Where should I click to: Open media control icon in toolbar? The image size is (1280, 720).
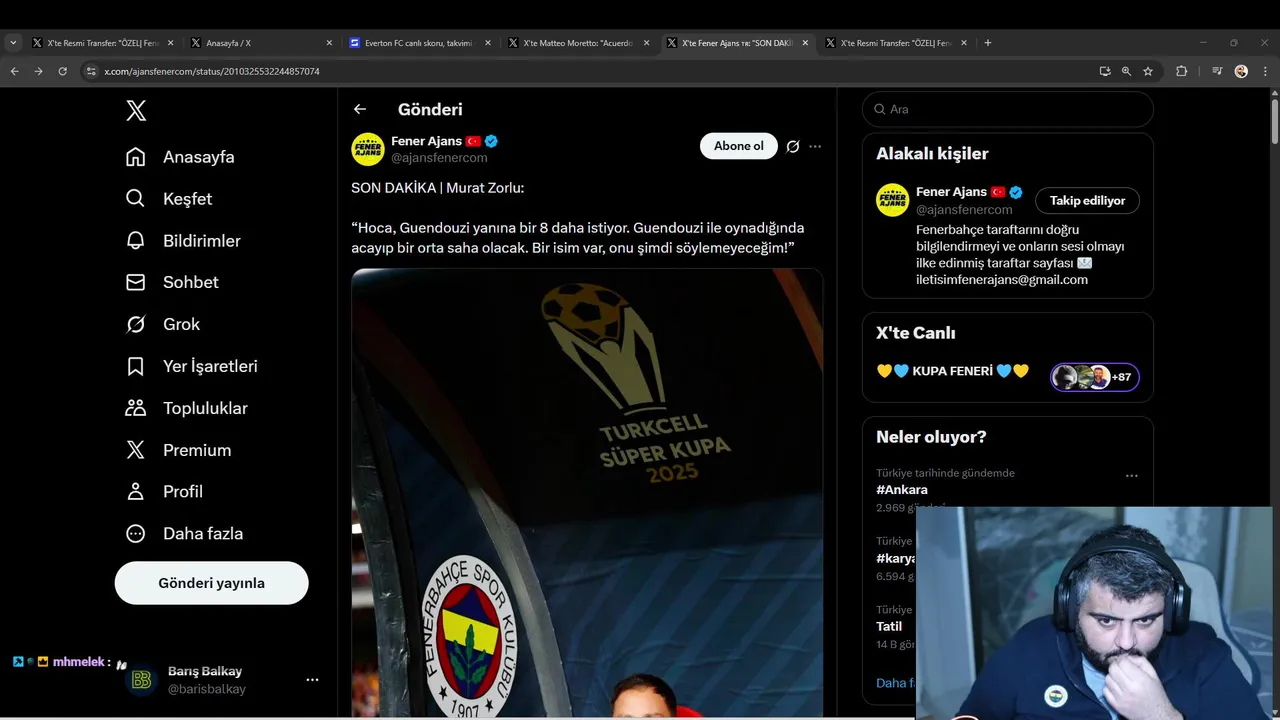pyautogui.click(x=1217, y=71)
